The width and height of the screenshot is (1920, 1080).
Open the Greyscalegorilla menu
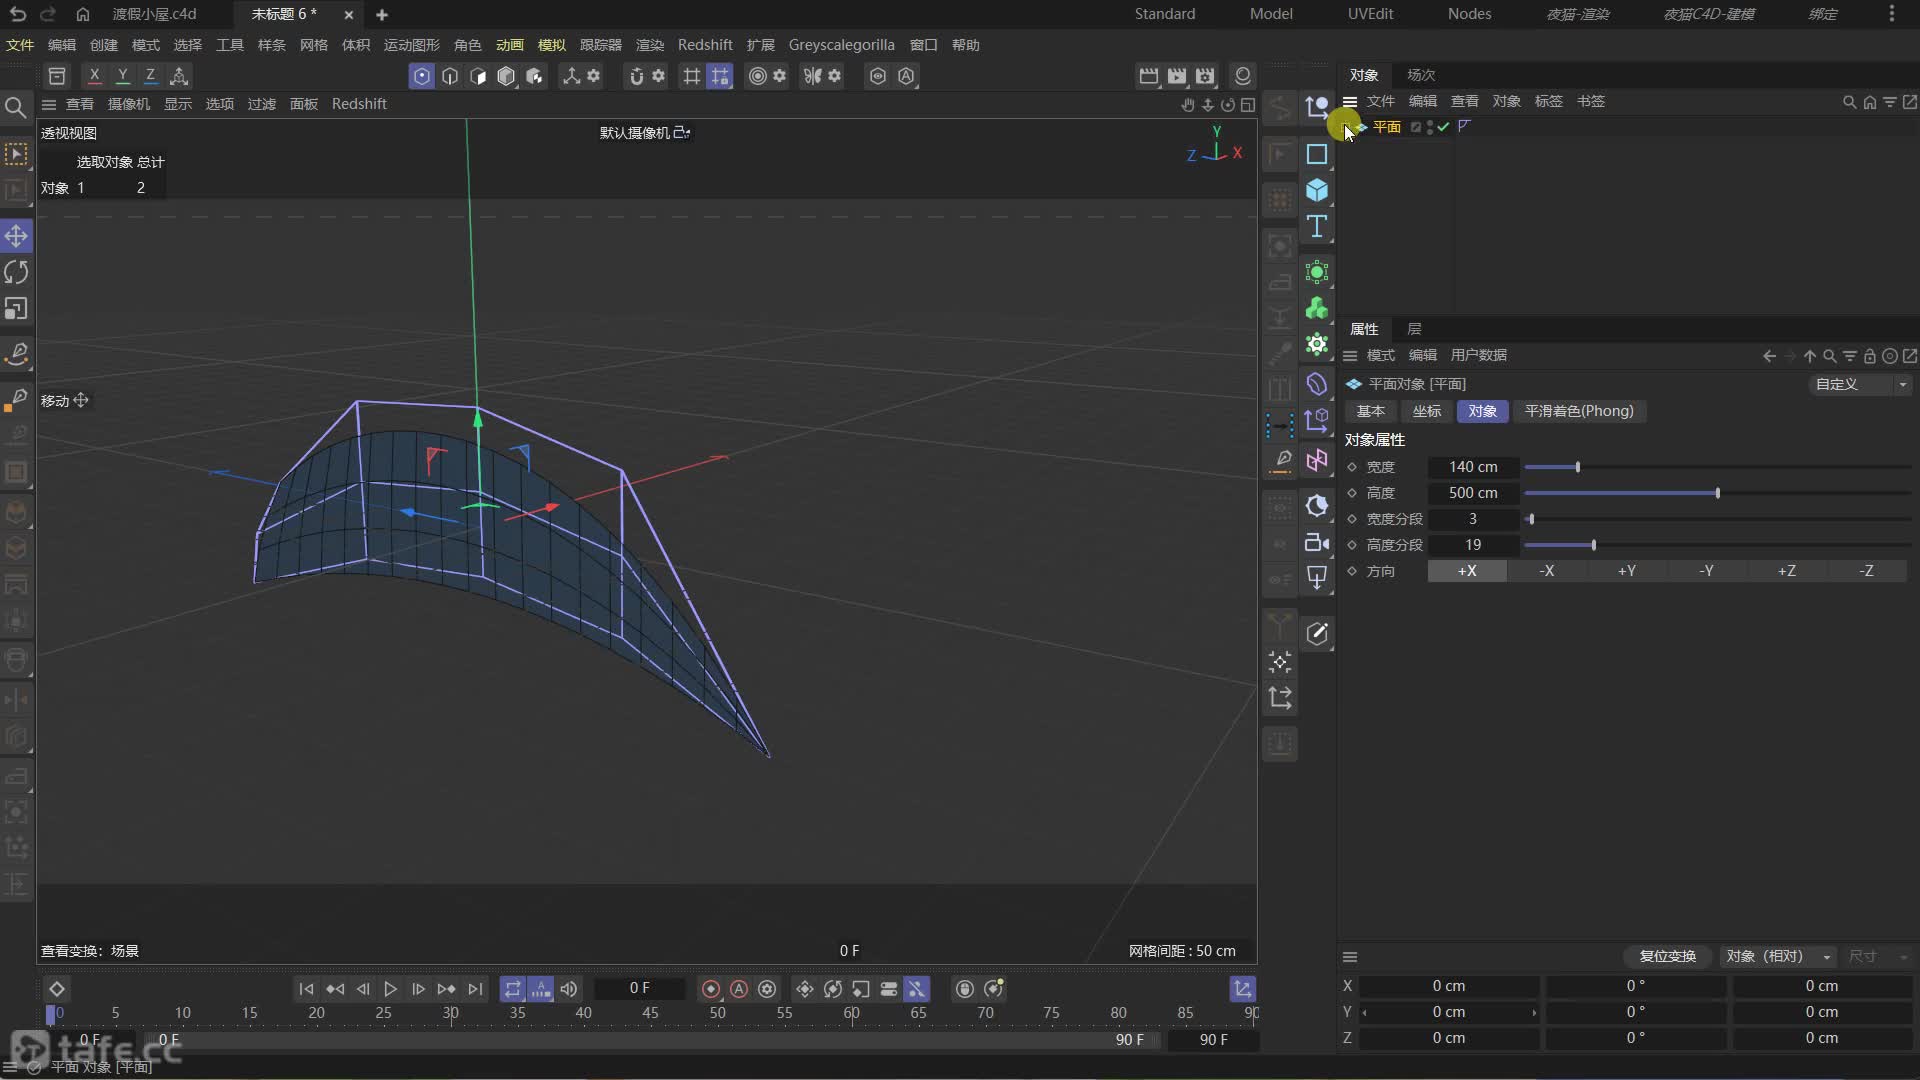[841, 45]
